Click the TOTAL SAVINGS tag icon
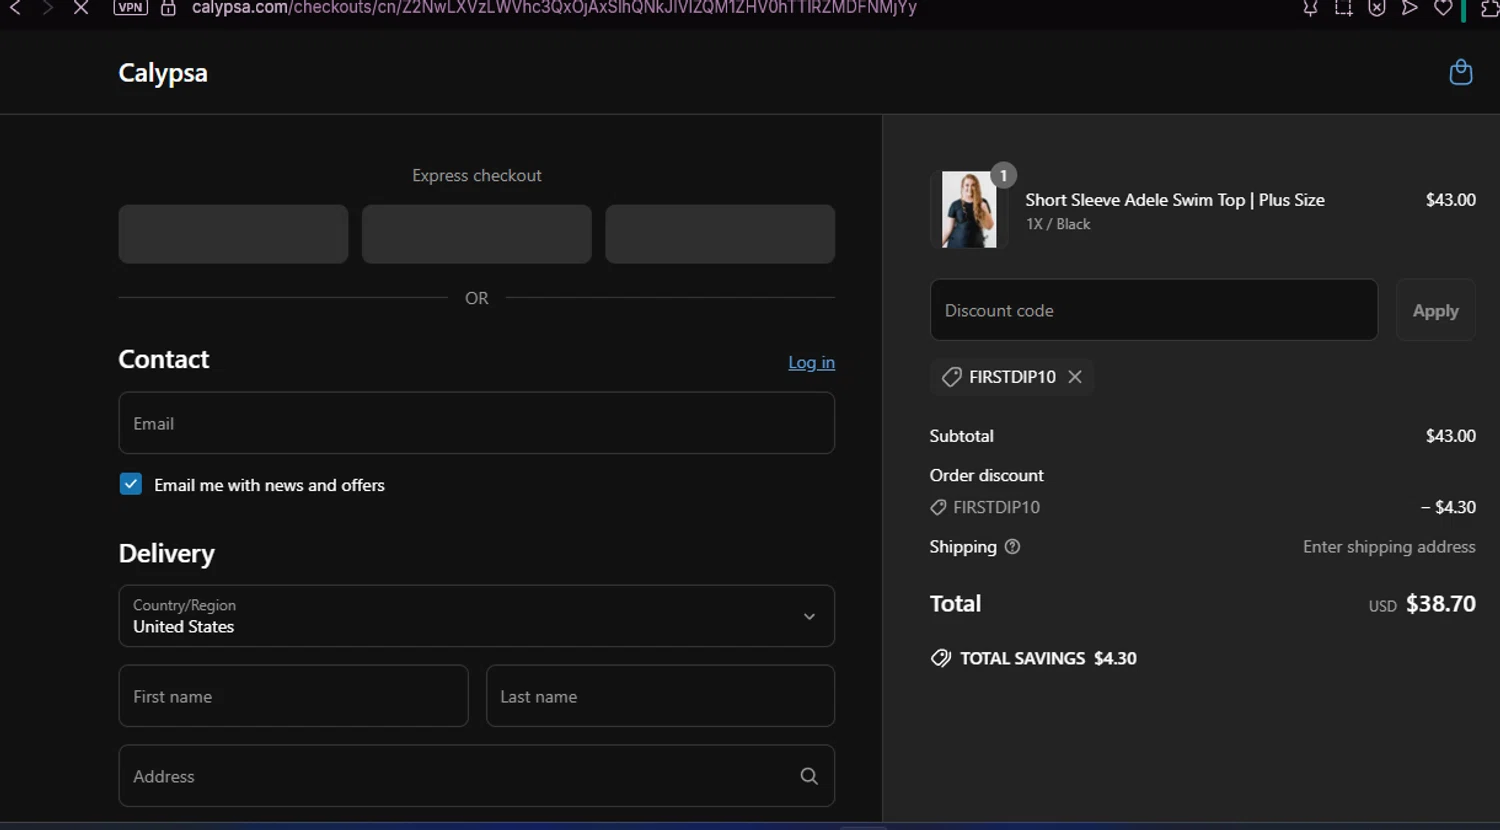The height and width of the screenshot is (830, 1500). pos(940,658)
